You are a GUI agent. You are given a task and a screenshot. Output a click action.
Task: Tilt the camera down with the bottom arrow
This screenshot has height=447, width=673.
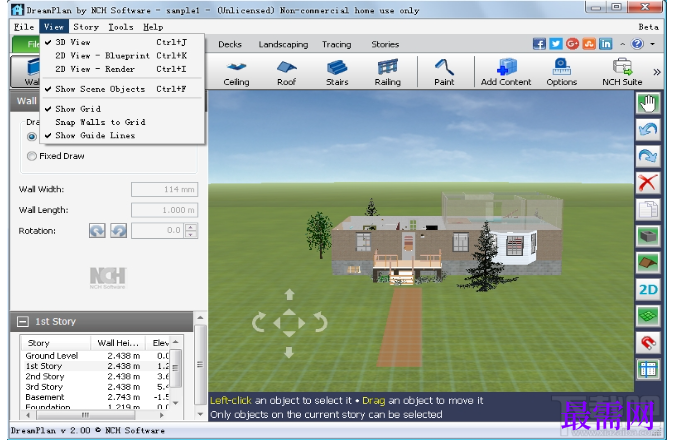(x=289, y=352)
